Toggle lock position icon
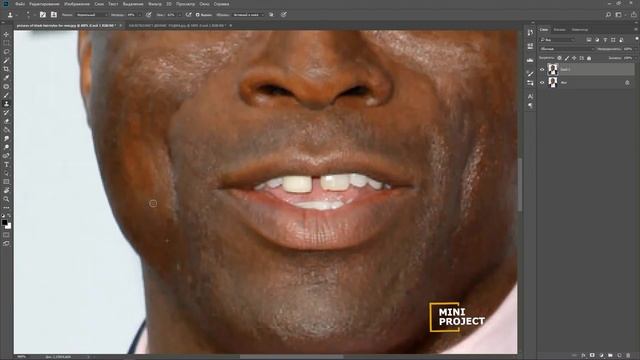640x360 pixels. click(574, 58)
